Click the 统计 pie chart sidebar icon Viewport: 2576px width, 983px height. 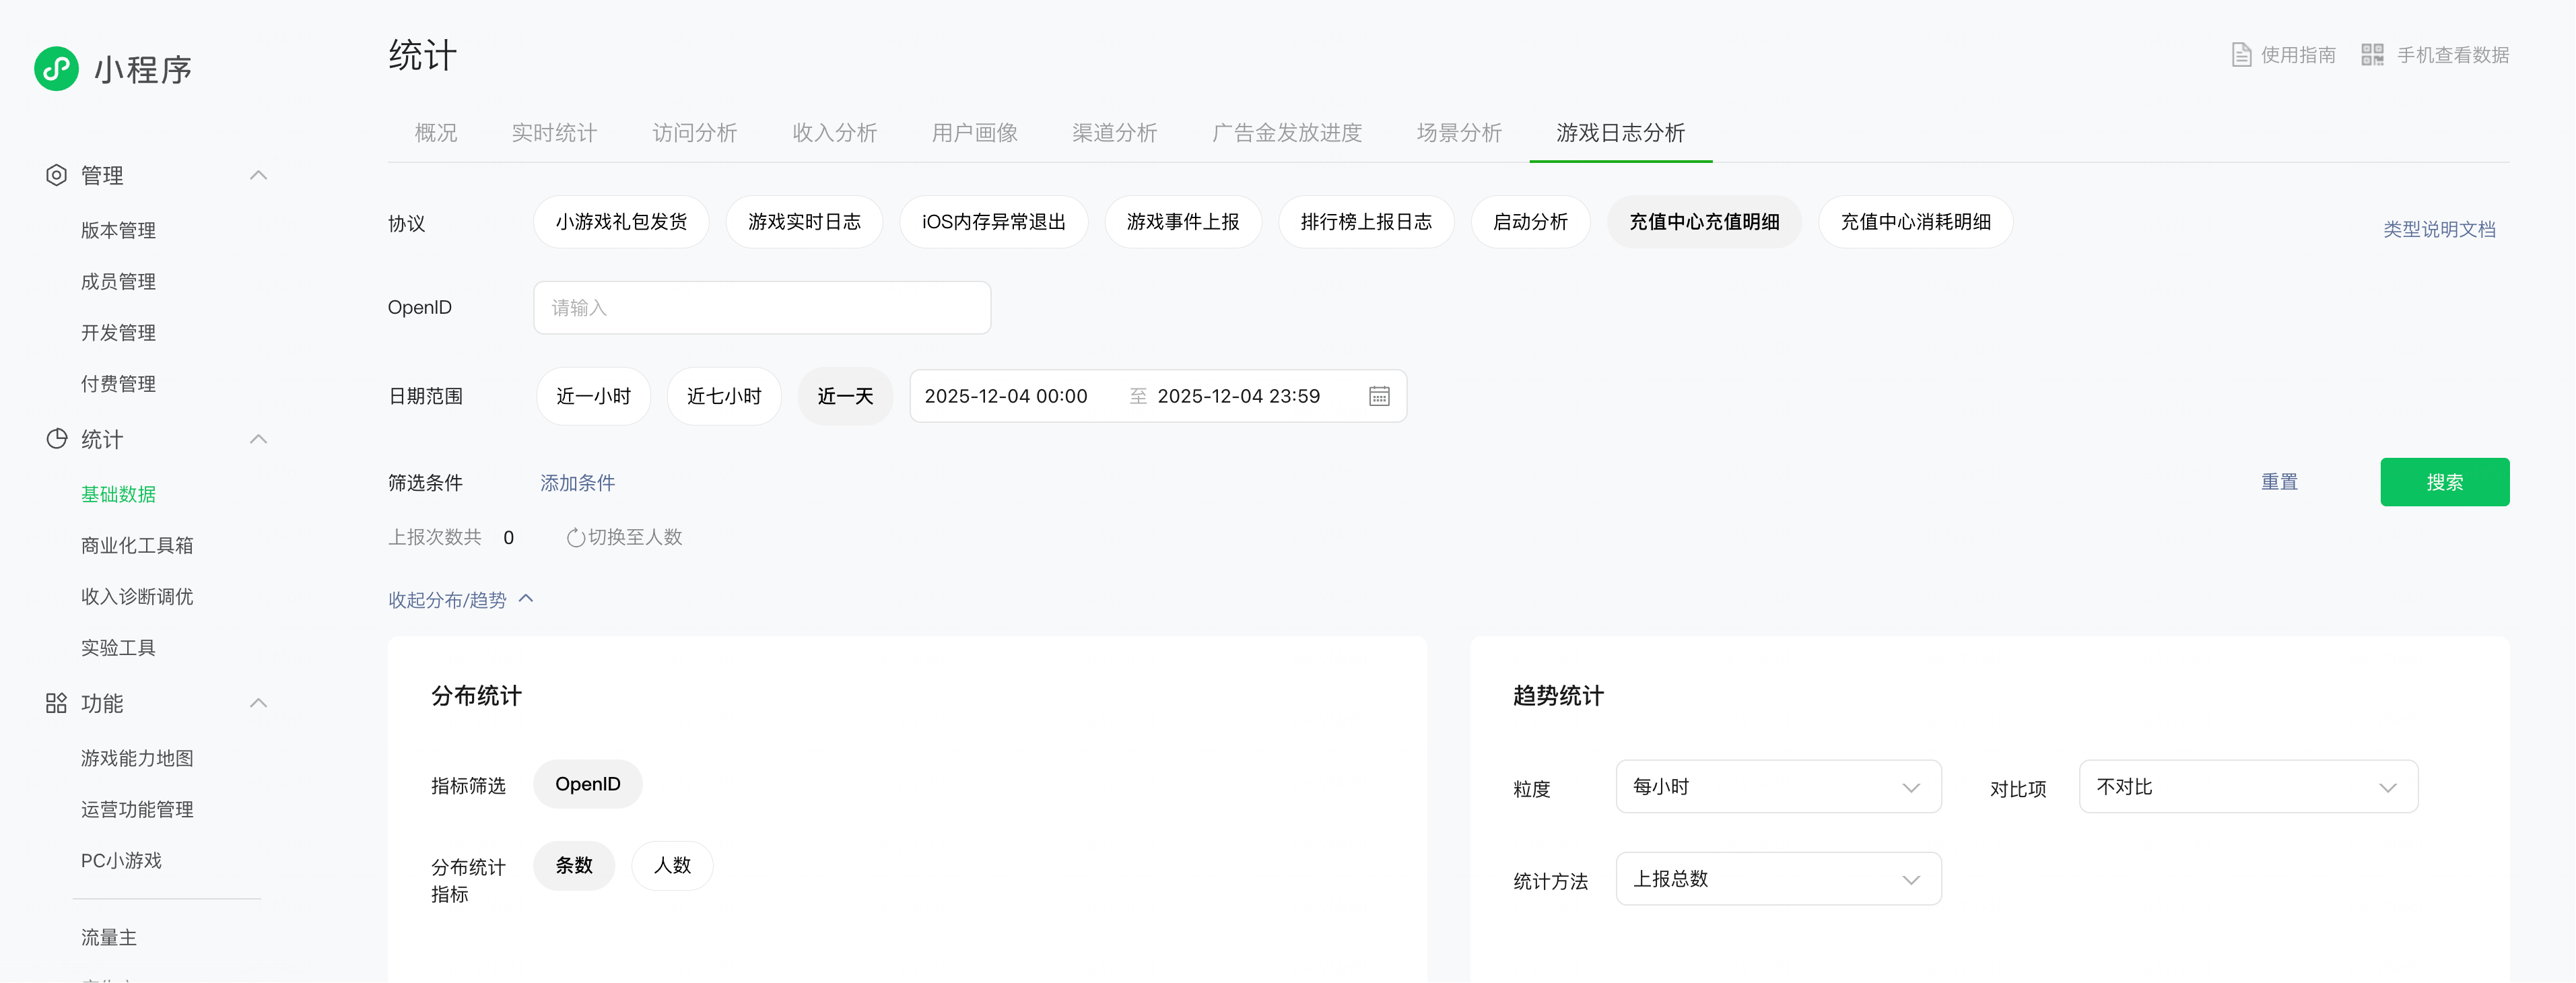point(56,439)
